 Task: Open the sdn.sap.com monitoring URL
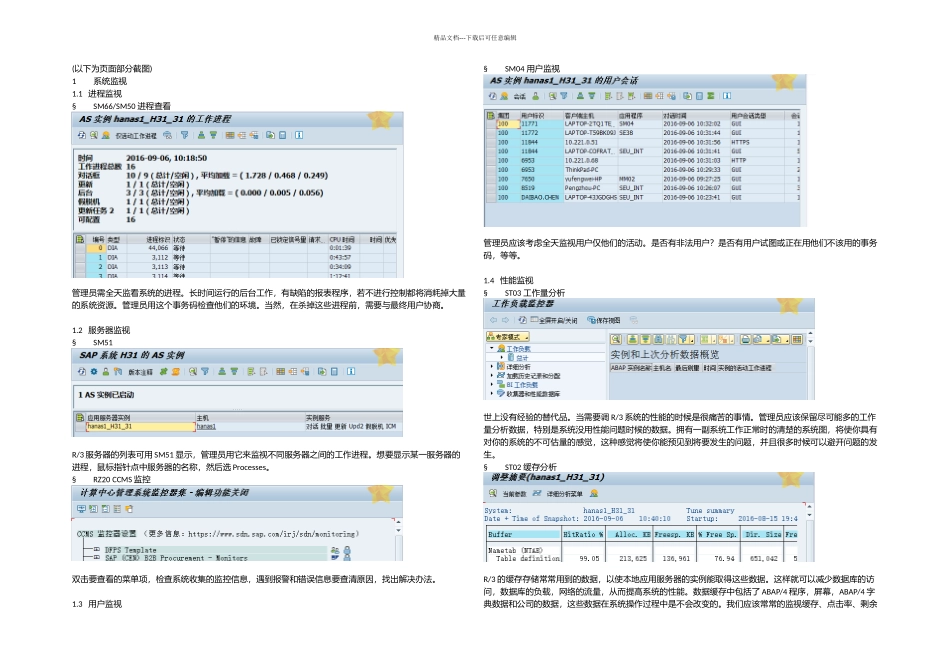pos(273,534)
